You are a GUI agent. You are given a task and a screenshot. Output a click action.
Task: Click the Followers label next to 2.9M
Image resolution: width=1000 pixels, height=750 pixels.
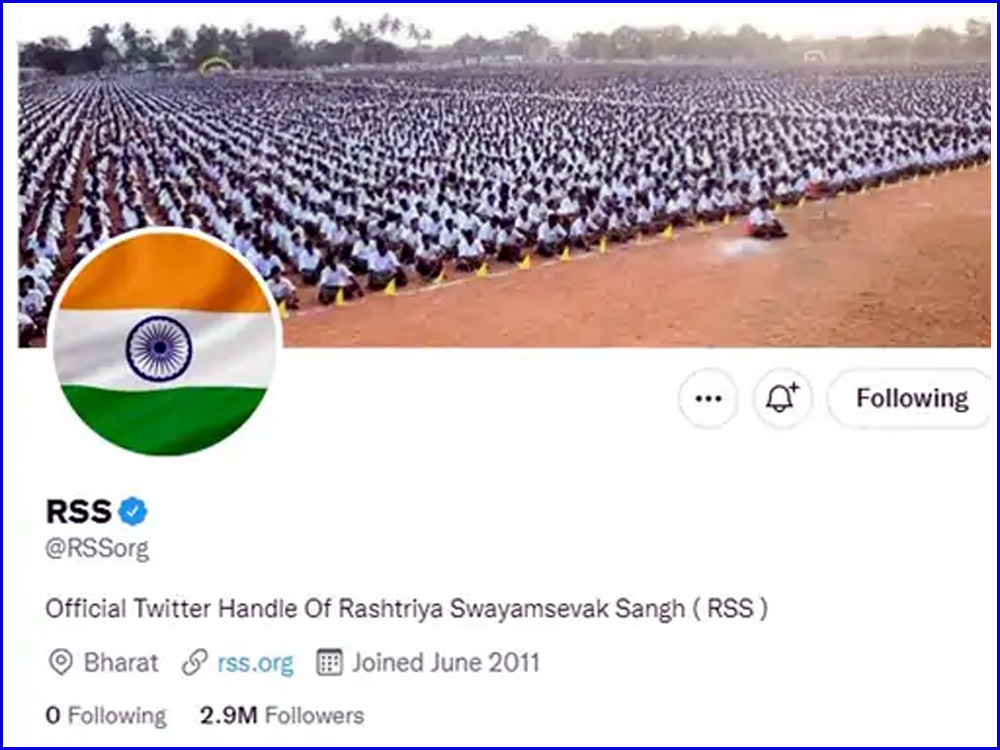click(314, 716)
